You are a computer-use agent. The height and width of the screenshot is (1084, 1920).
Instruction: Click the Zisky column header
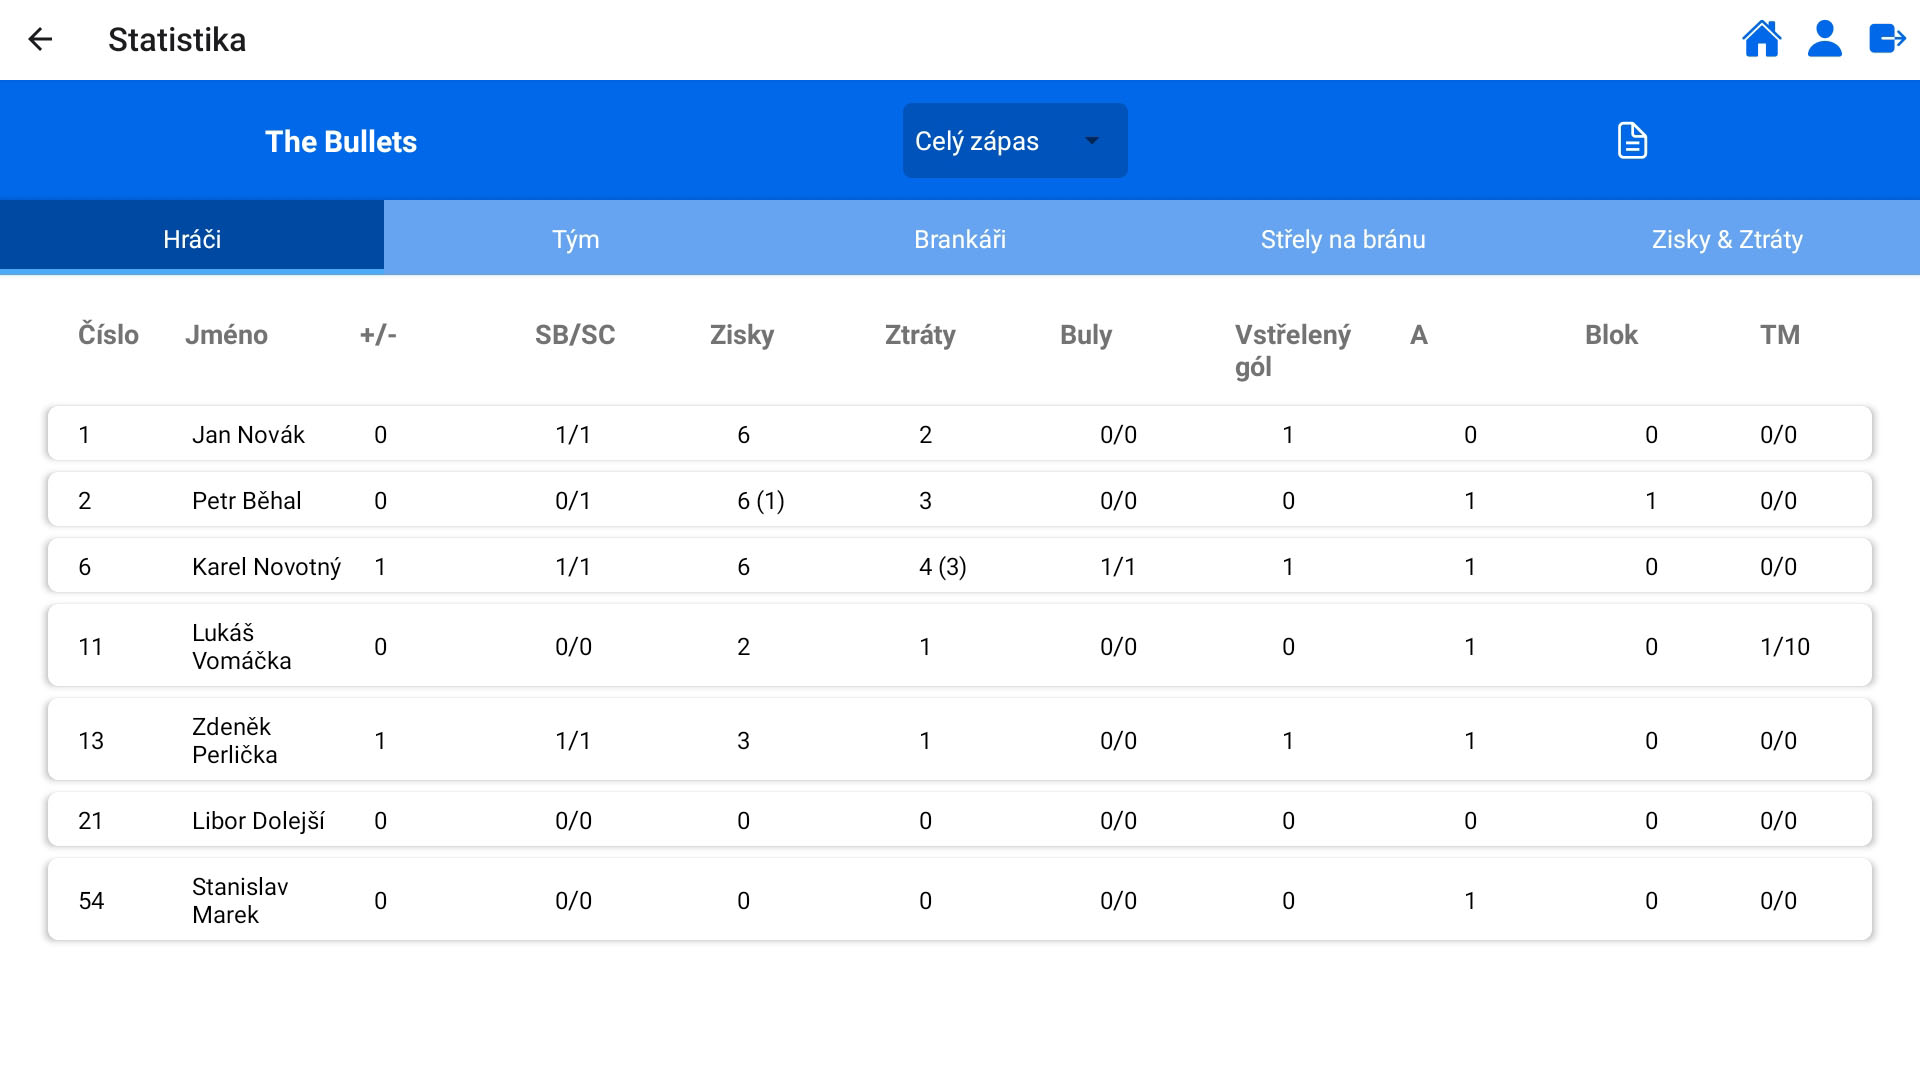(x=741, y=335)
